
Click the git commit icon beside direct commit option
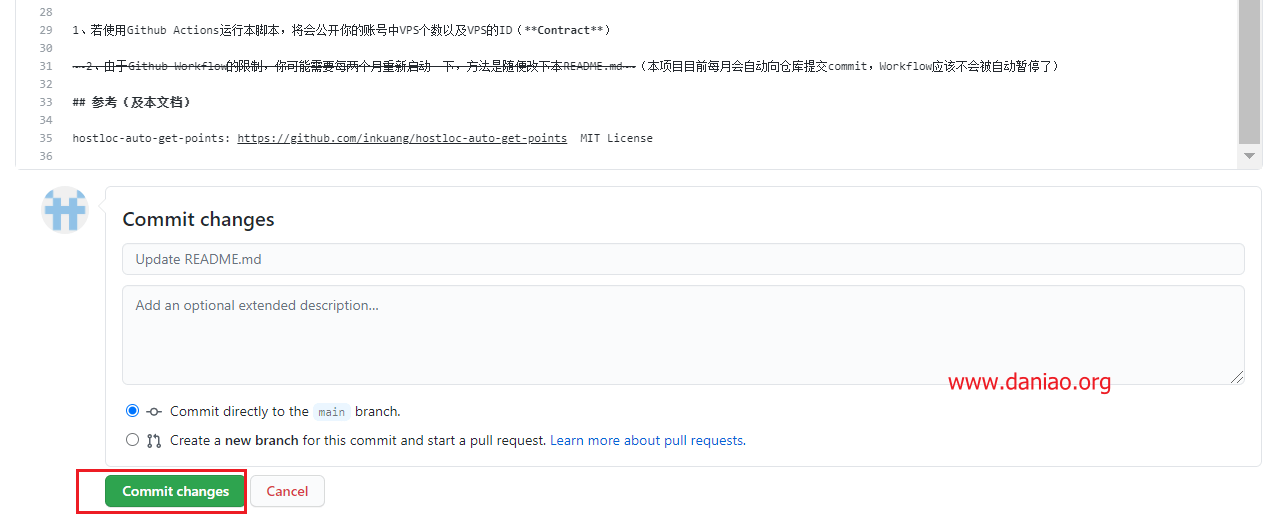154,411
